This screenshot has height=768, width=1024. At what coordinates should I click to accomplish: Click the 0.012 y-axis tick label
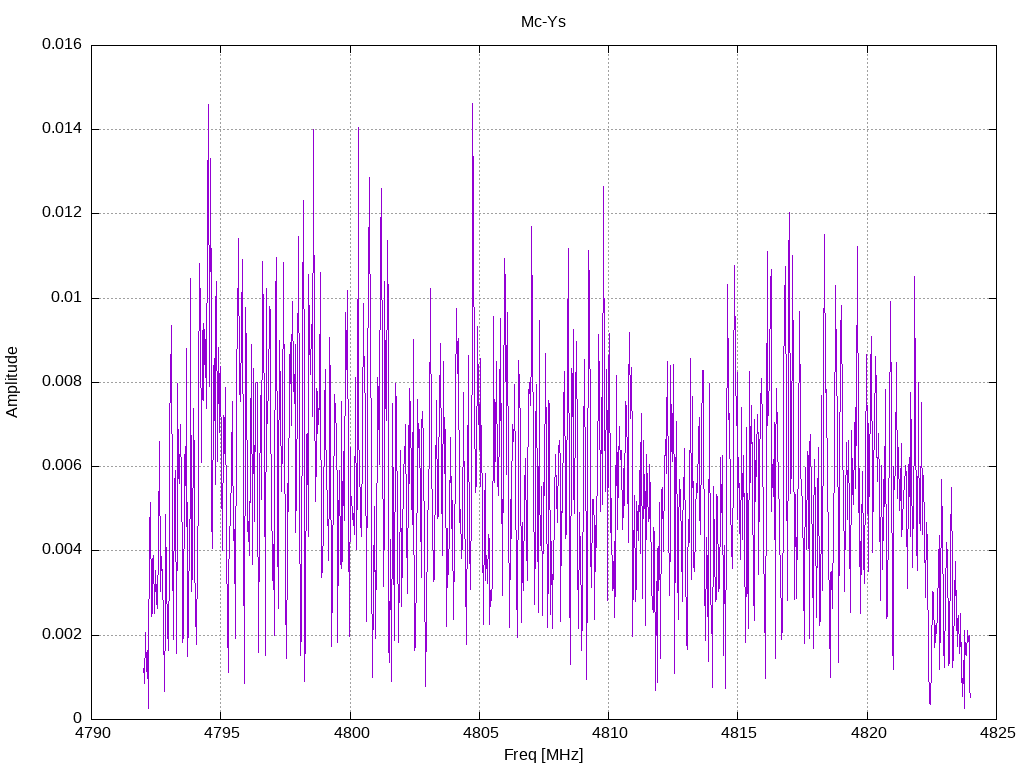pos(62,213)
